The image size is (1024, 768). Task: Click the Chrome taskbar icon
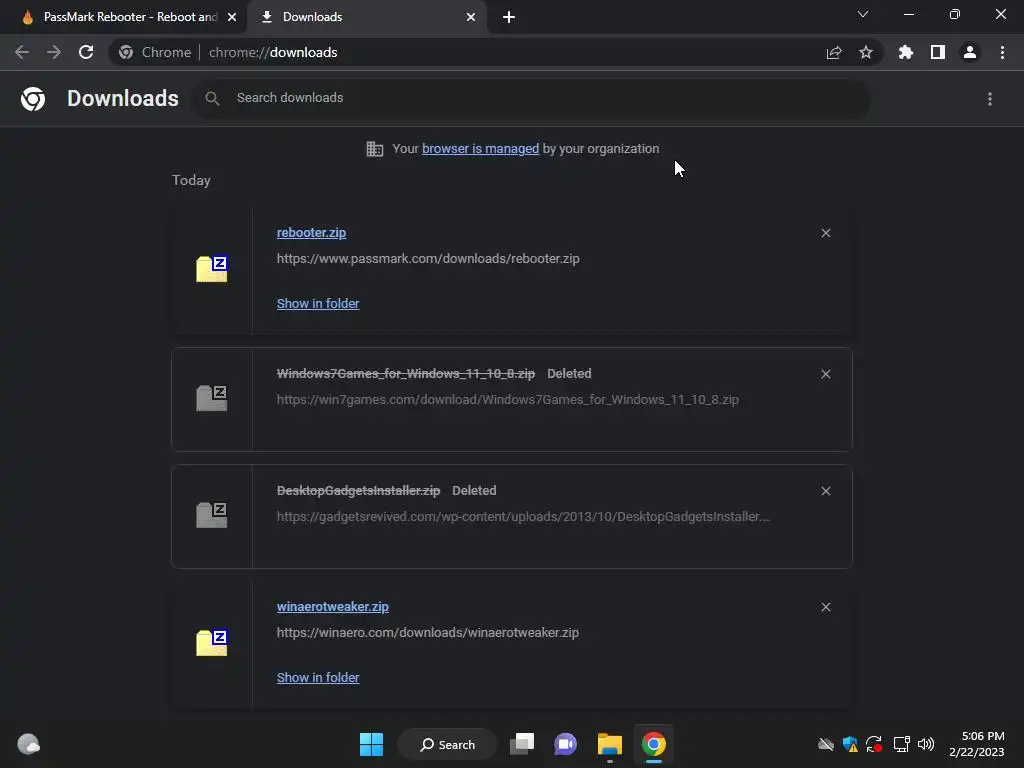pos(653,744)
